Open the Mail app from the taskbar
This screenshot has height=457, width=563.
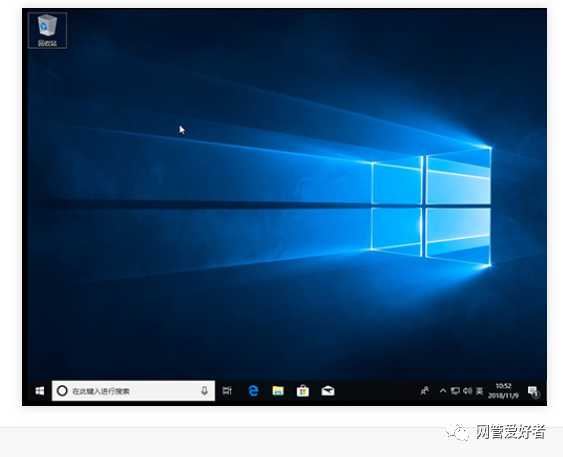[328, 391]
